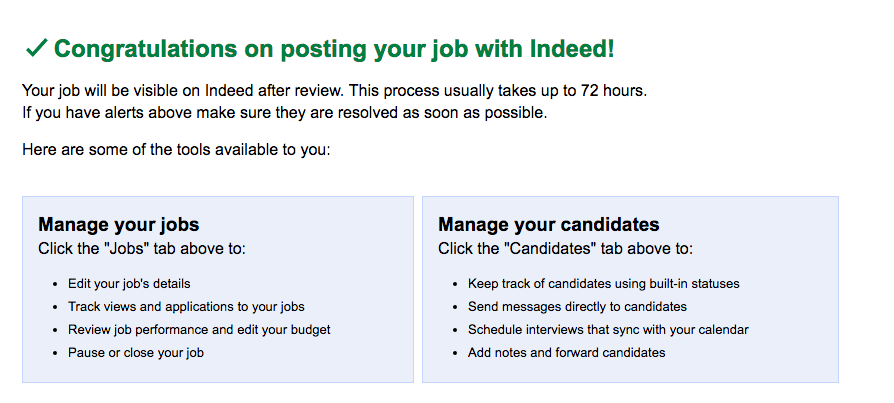Screen dimensions: 894x403
Task: Select Schedule interviews that sync with your calendar
Action: click(608, 329)
